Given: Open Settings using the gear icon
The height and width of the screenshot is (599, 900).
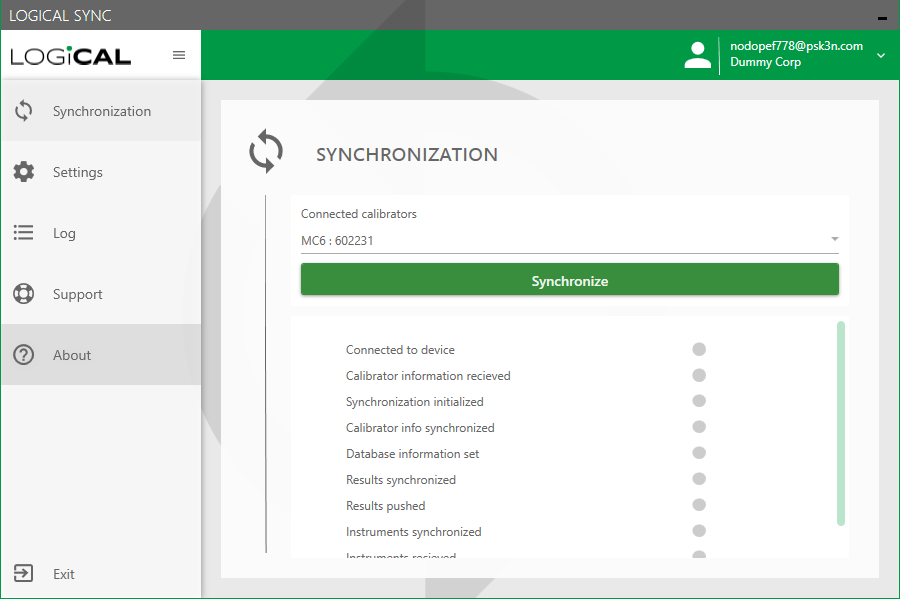Looking at the screenshot, I should click(23, 171).
